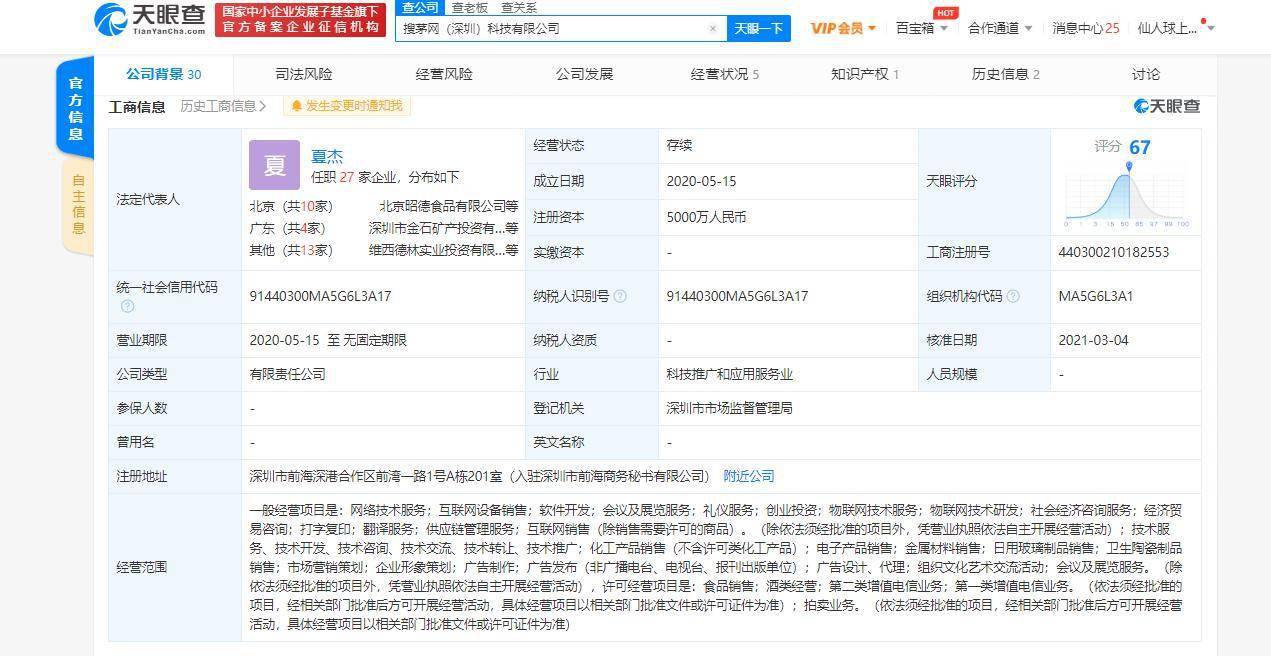Screen dimensions: 1271x656
Task: Click the help icon under 统一社会信用代码
Action: pos(127,306)
